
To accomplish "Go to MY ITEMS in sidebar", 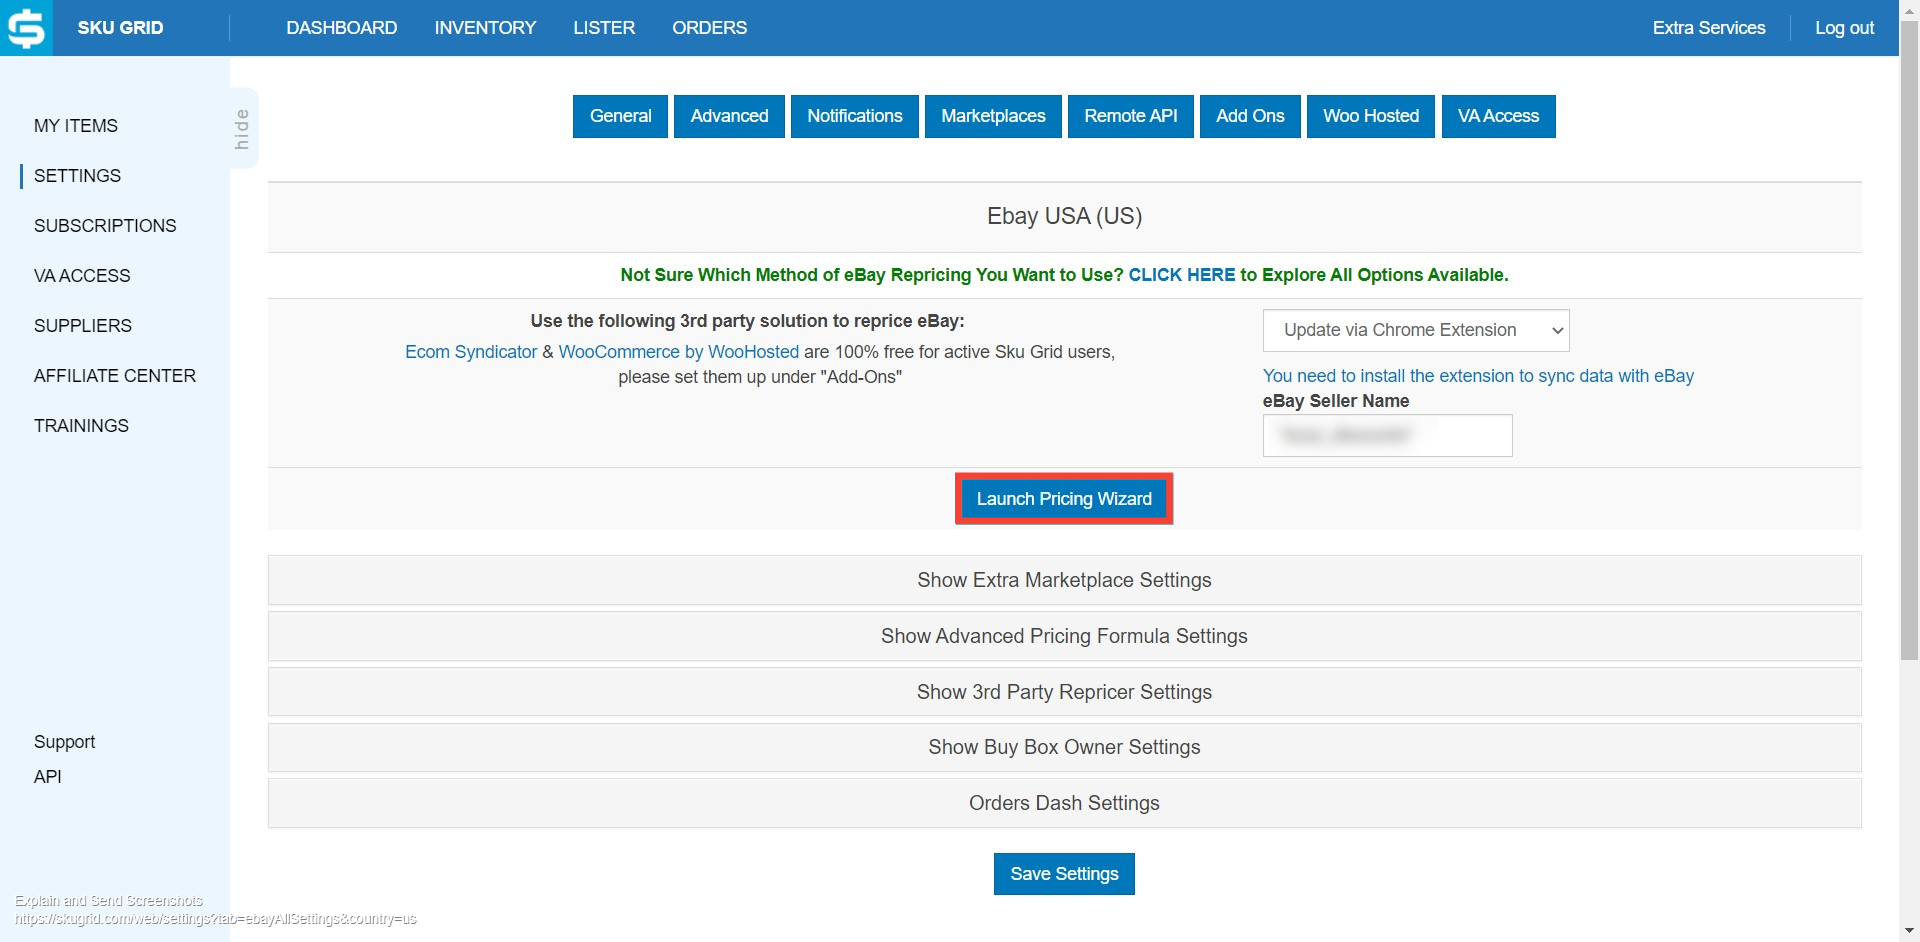I will (76, 126).
